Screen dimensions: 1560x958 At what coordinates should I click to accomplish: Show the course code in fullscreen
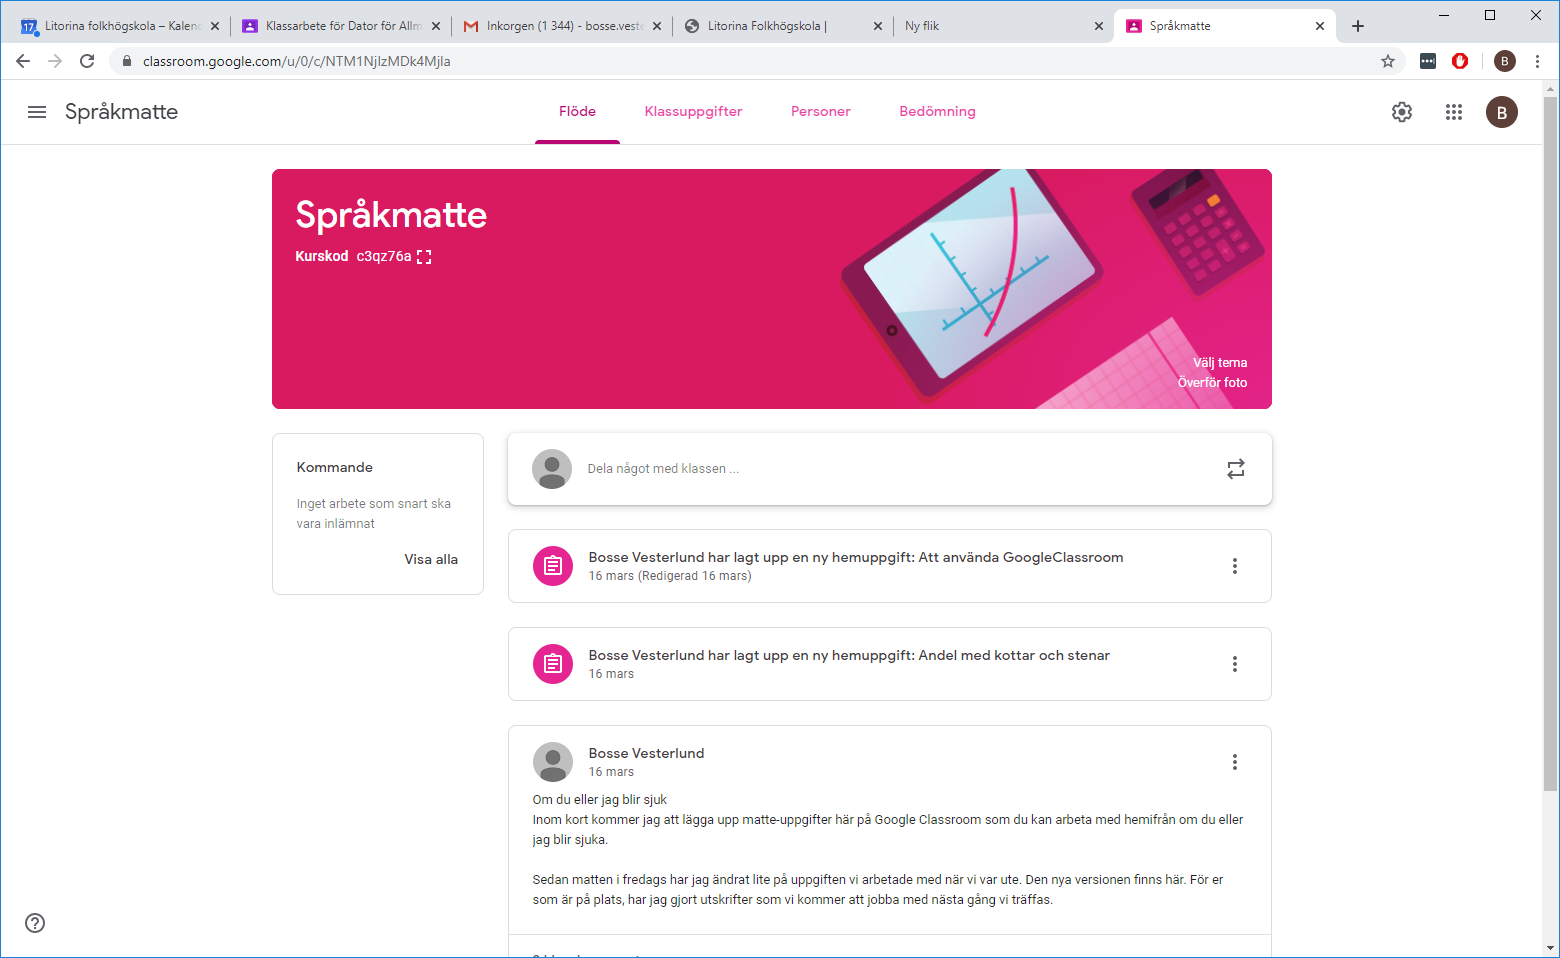(x=424, y=257)
